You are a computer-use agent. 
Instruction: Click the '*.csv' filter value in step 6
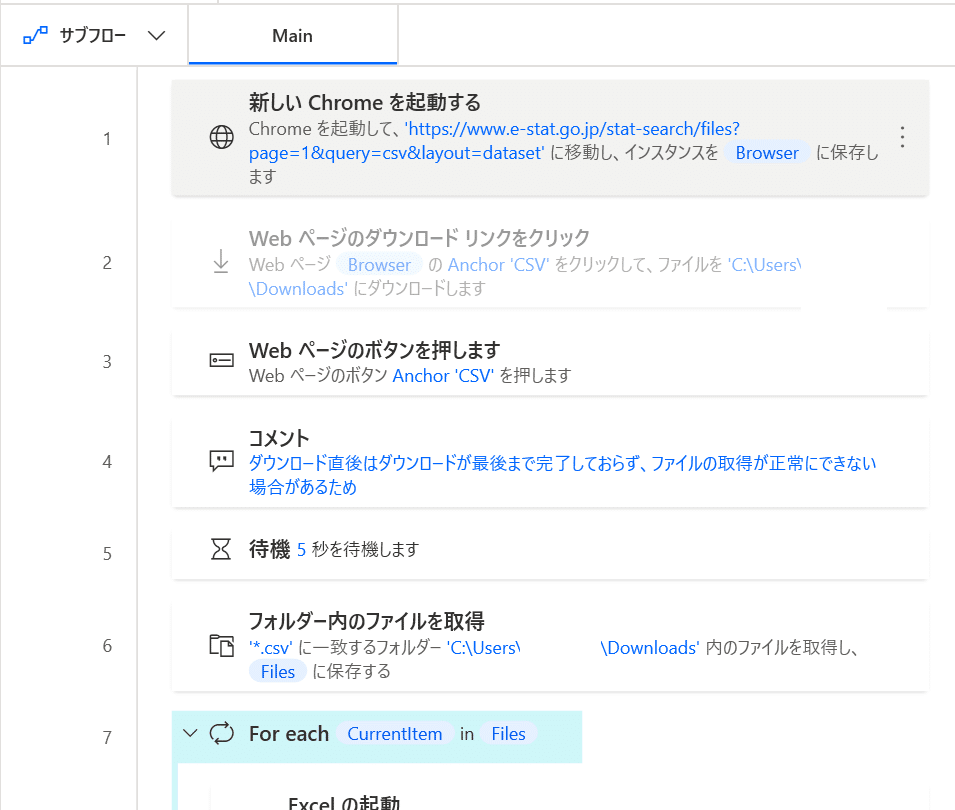click(270, 648)
